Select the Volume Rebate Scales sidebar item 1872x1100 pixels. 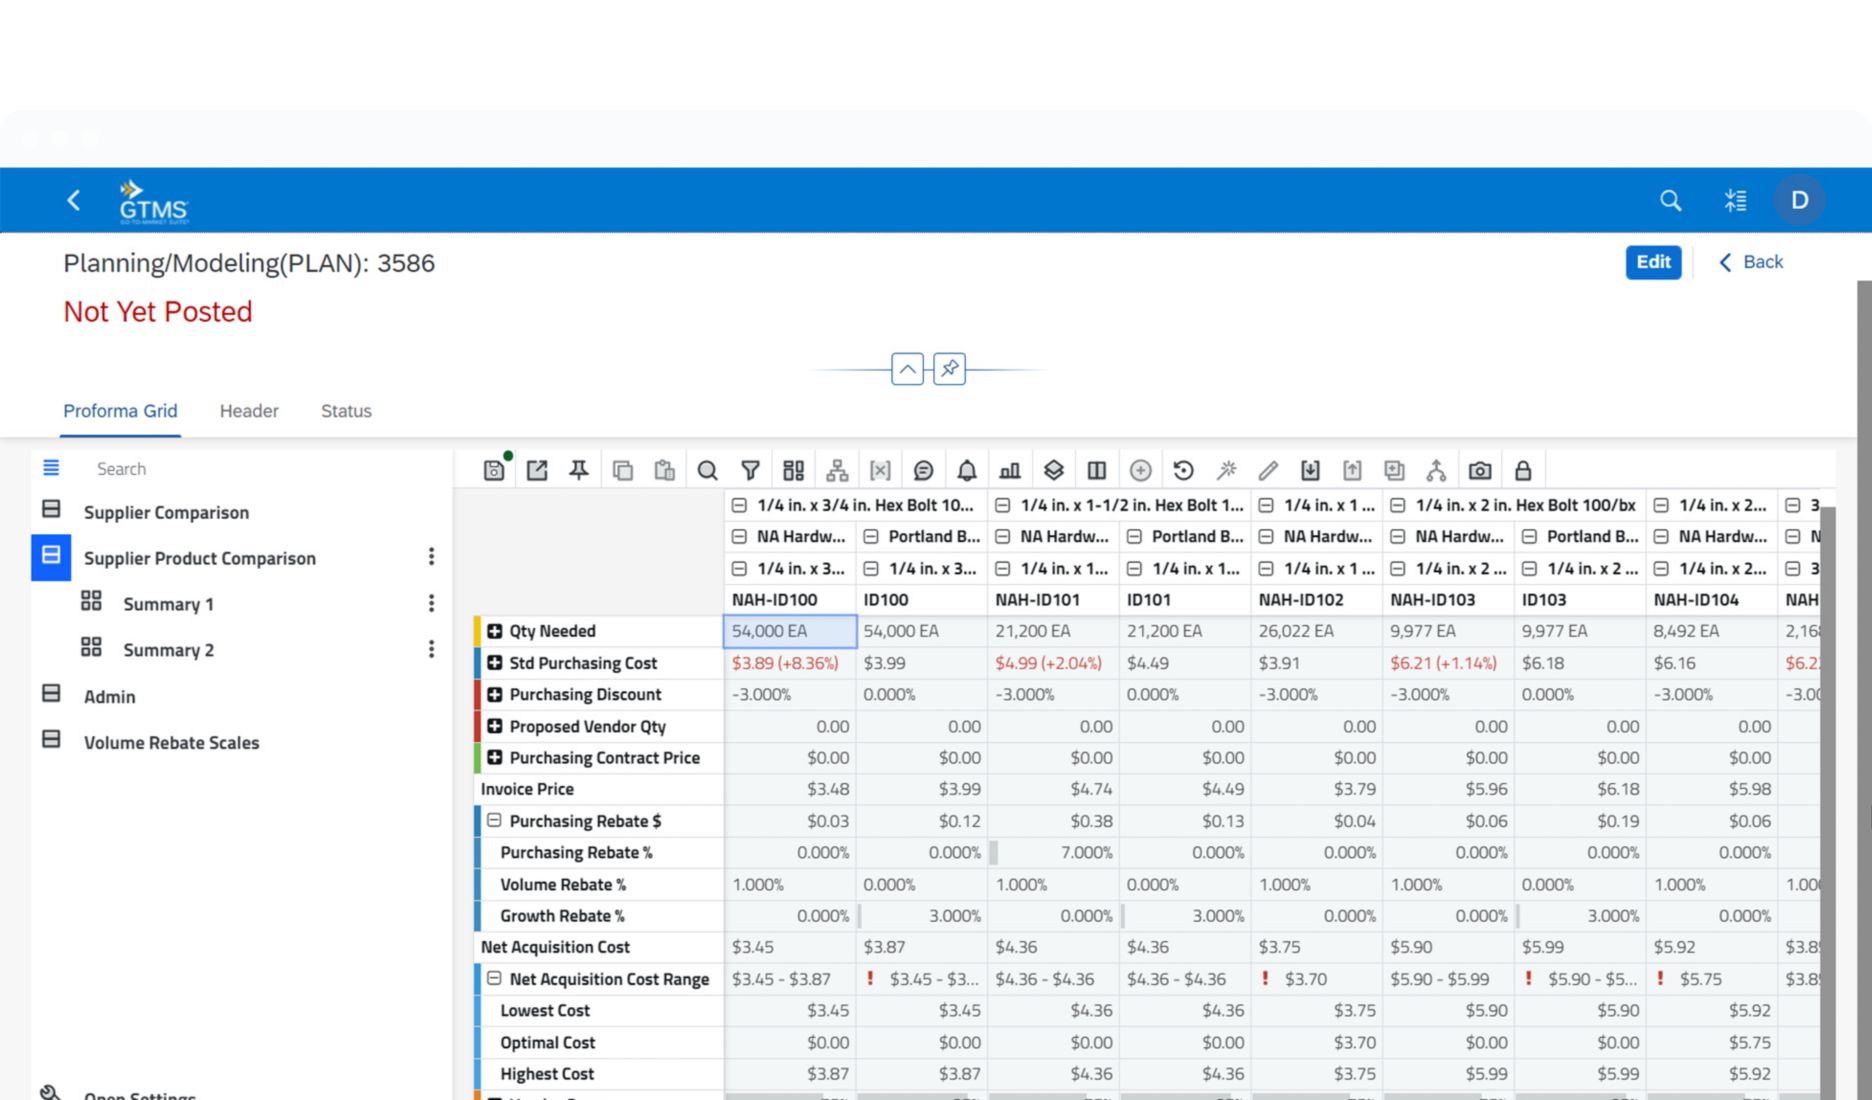coord(171,743)
